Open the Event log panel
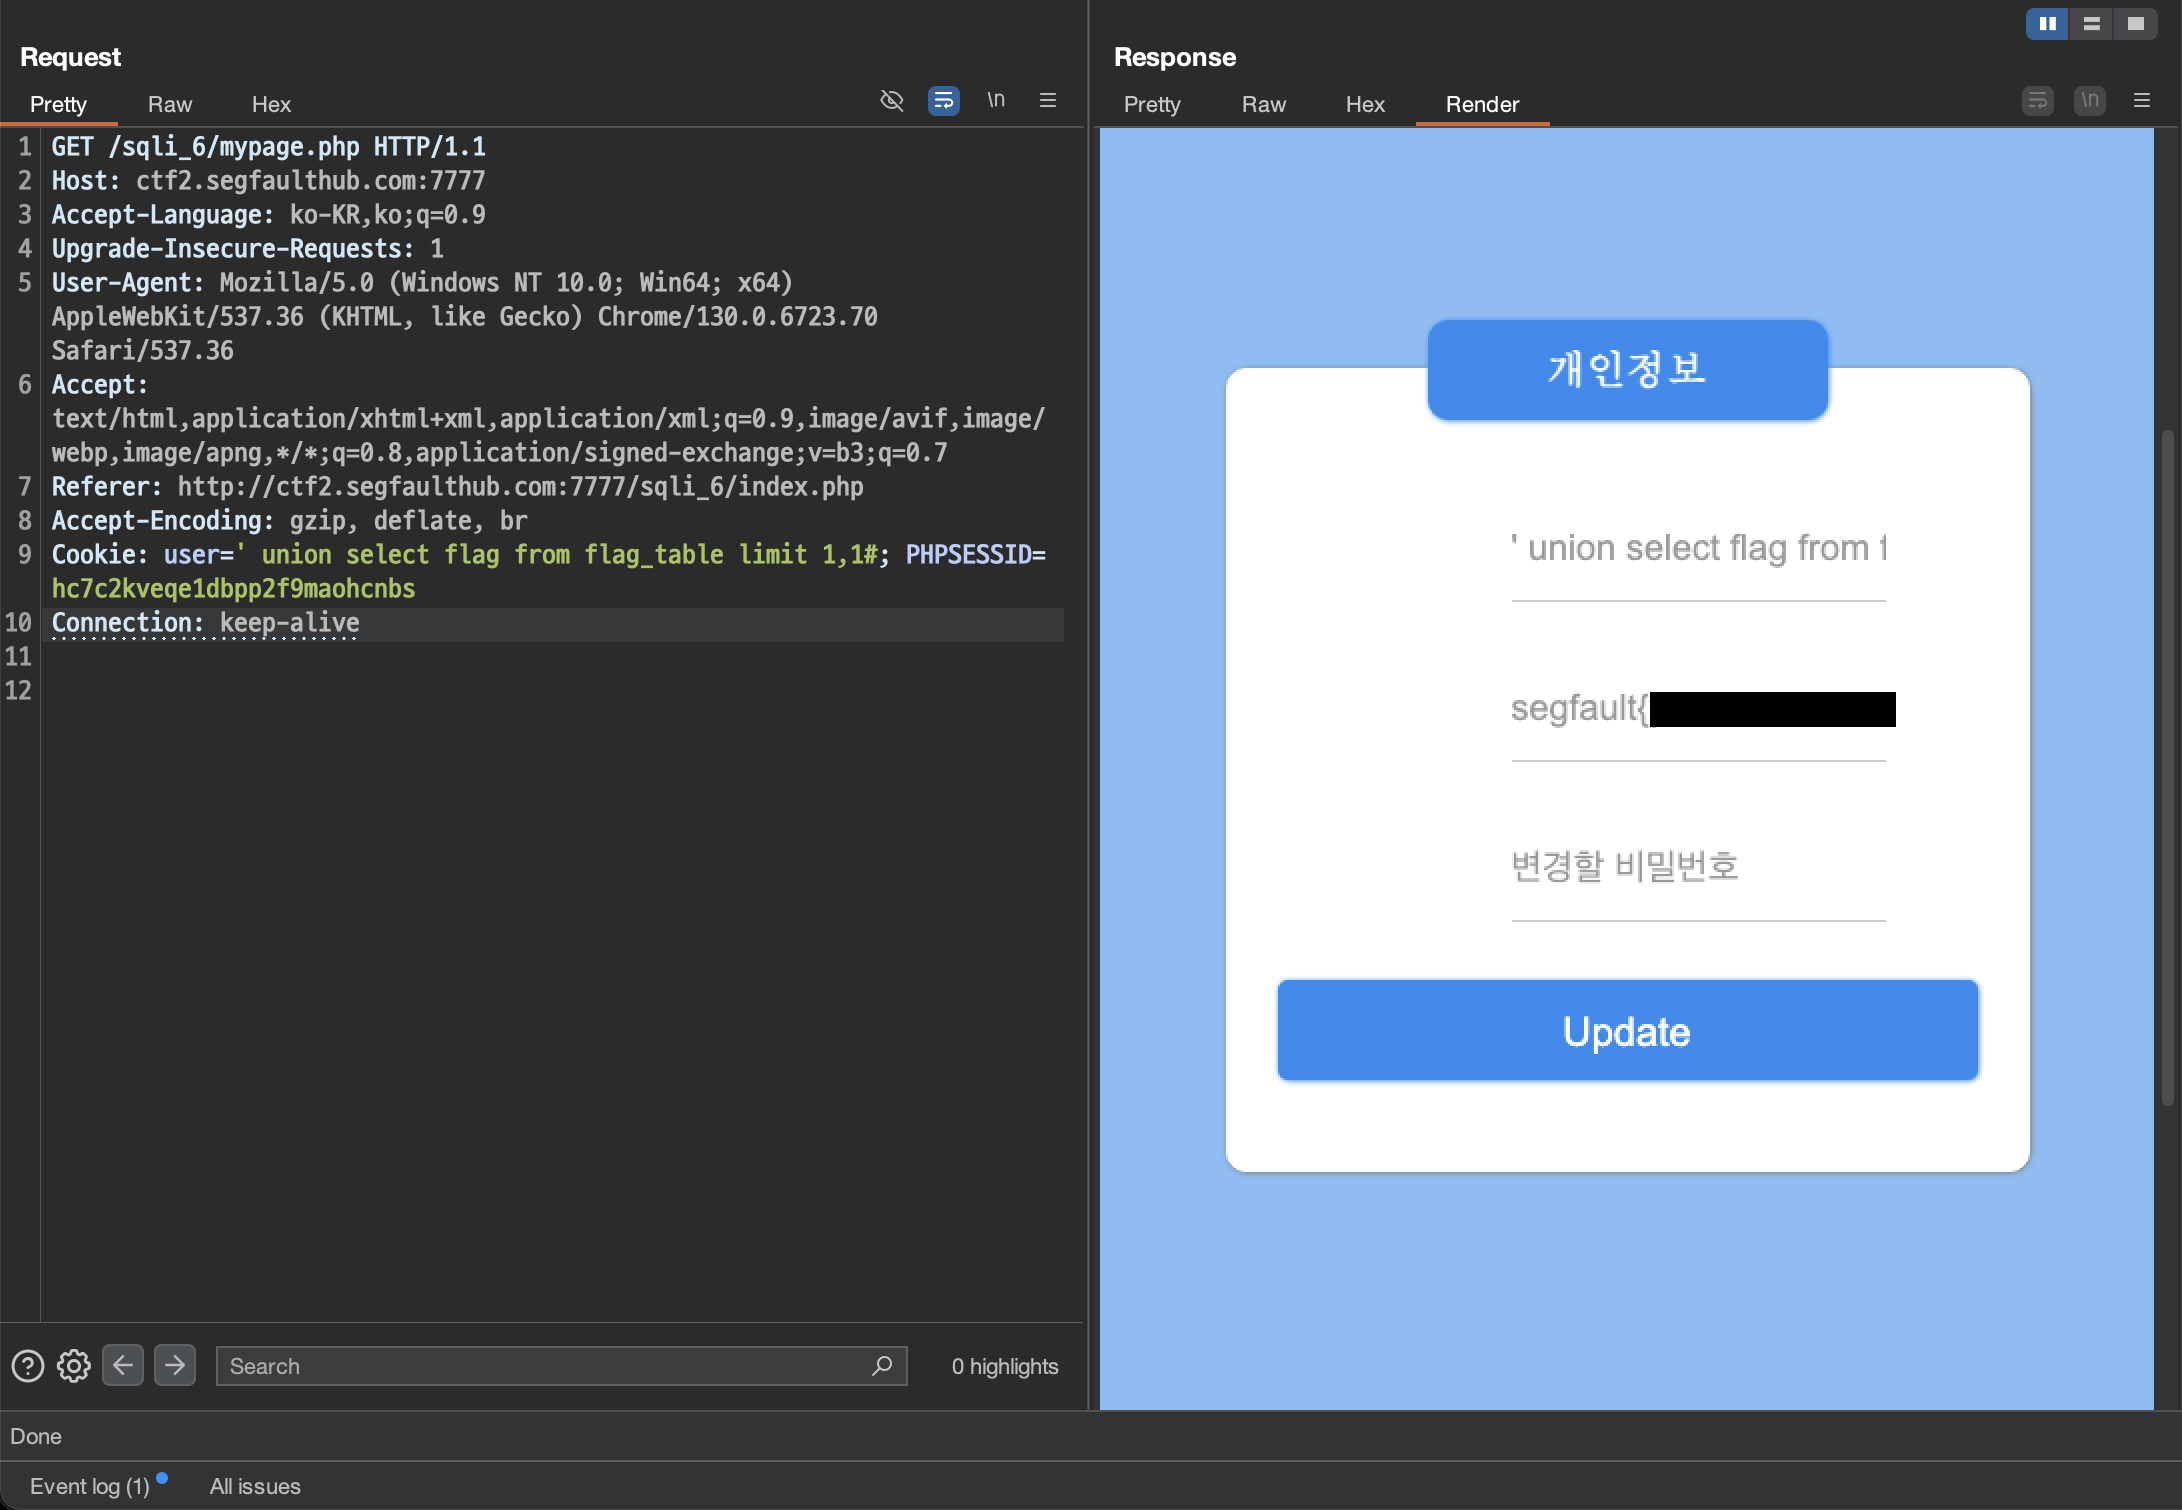This screenshot has width=2182, height=1510. 90,1486
